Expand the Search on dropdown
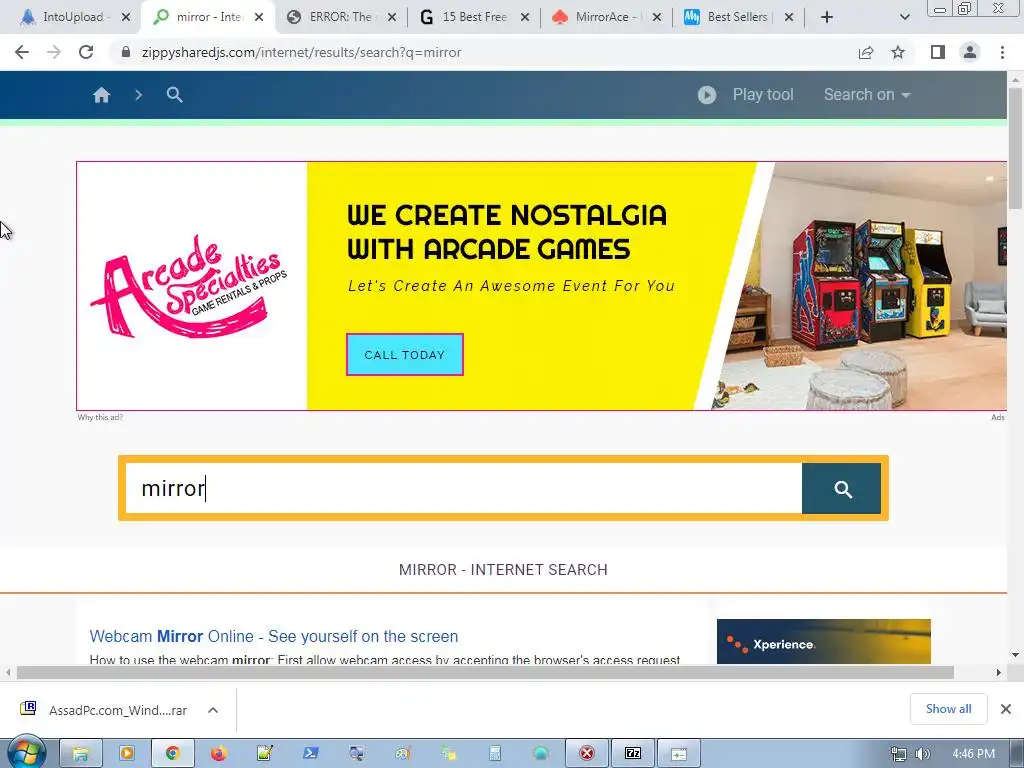The height and width of the screenshot is (768, 1024). click(x=867, y=95)
